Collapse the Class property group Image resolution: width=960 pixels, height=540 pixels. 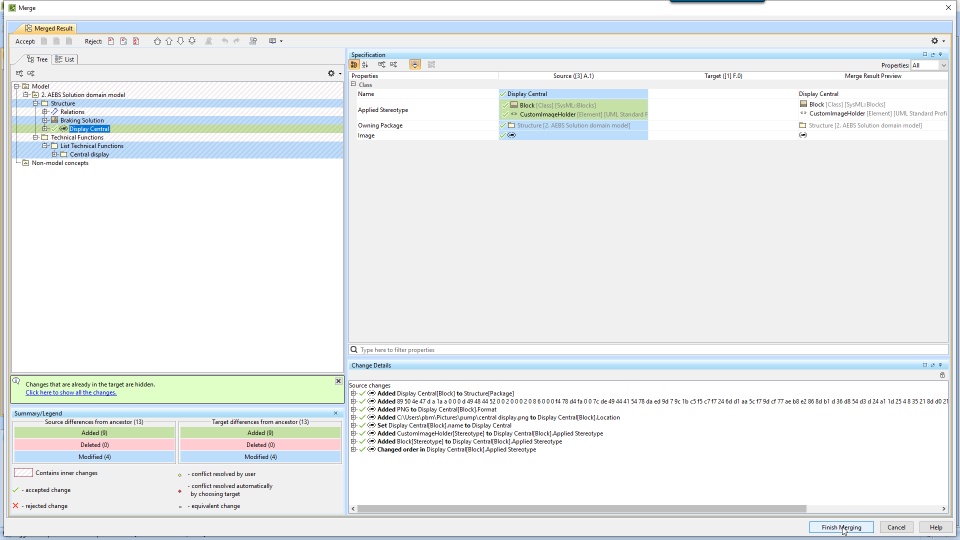coord(353,84)
